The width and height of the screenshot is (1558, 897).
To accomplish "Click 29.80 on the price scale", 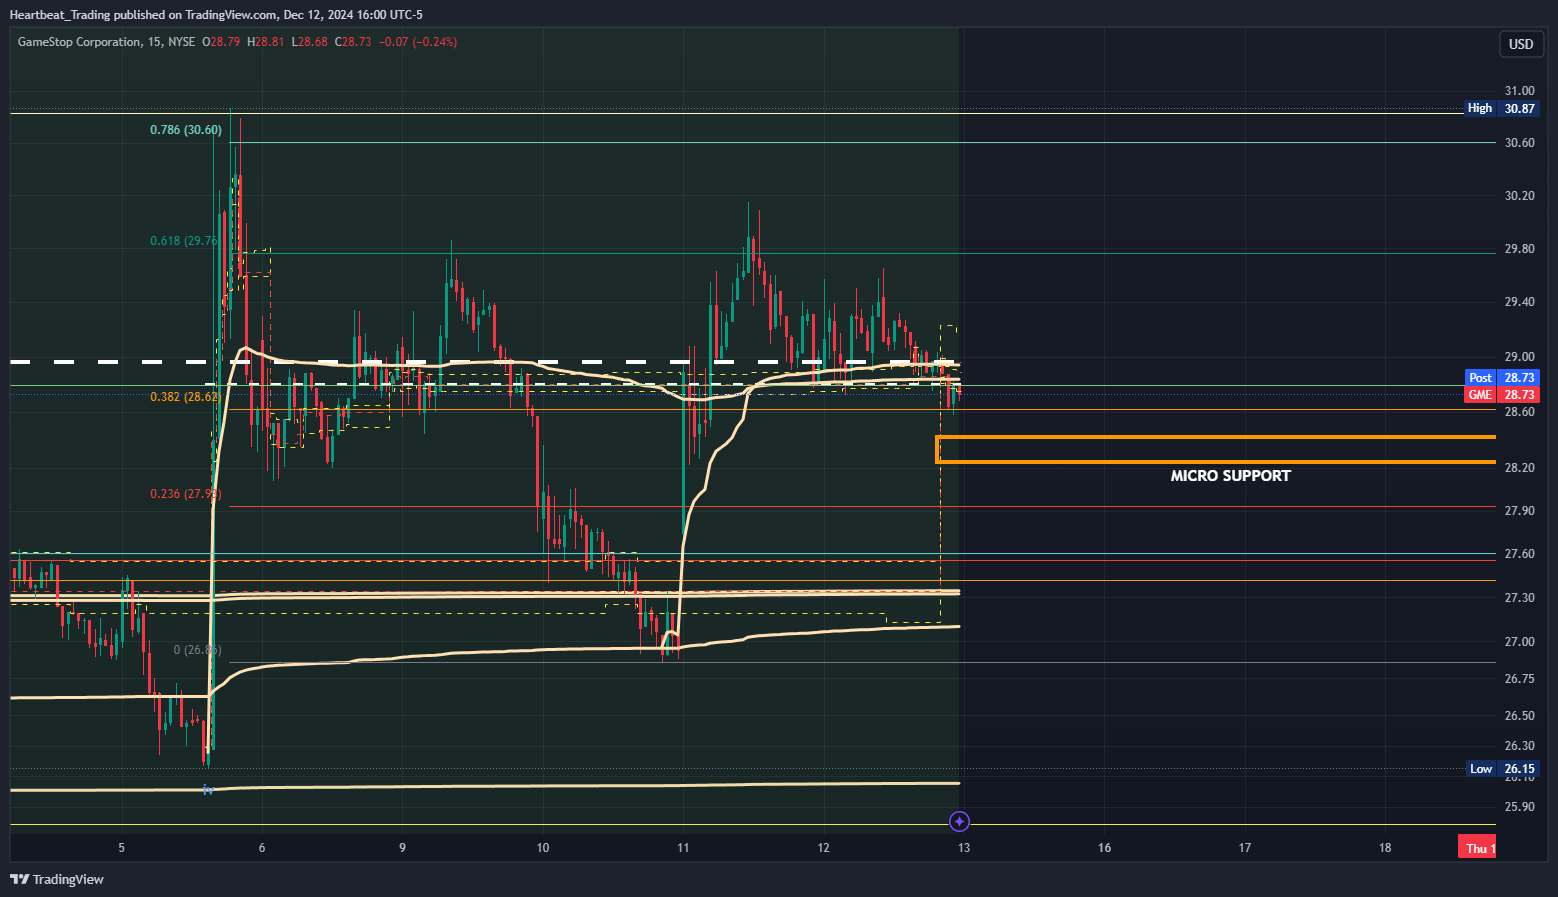I will coord(1519,249).
